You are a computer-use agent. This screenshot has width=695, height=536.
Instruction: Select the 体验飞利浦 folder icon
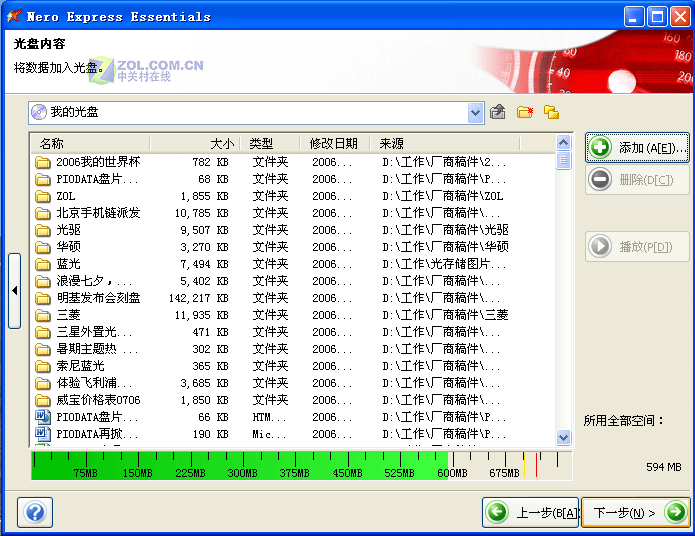43,383
